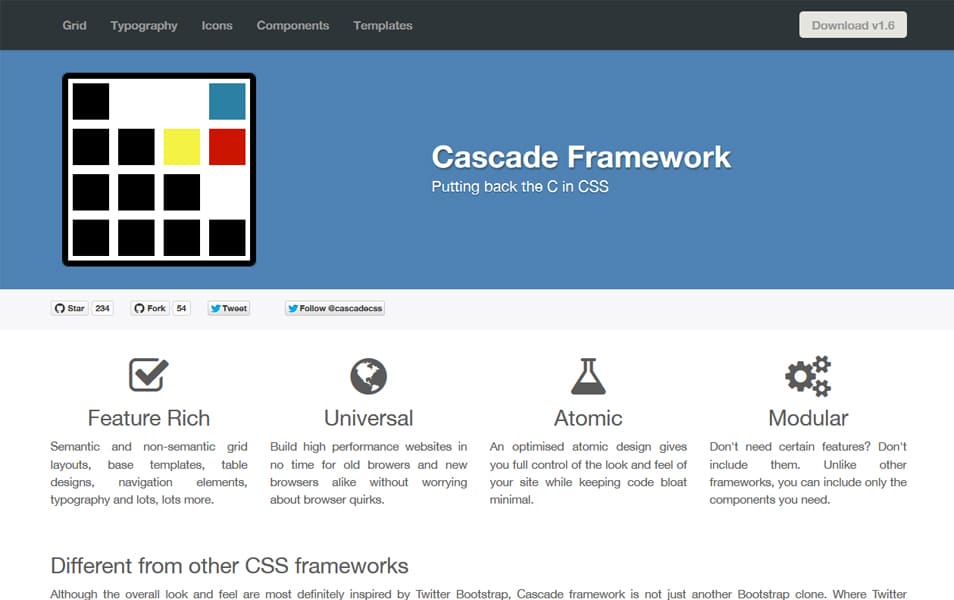Click the word 'minimal.' under Atomic

tap(512, 500)
